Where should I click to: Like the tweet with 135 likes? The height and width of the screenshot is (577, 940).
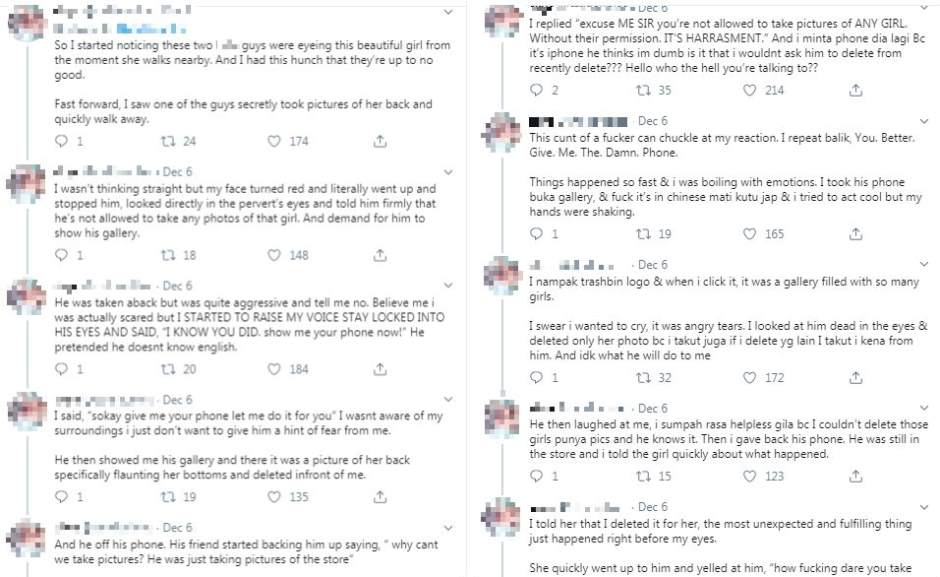[275, 497]
